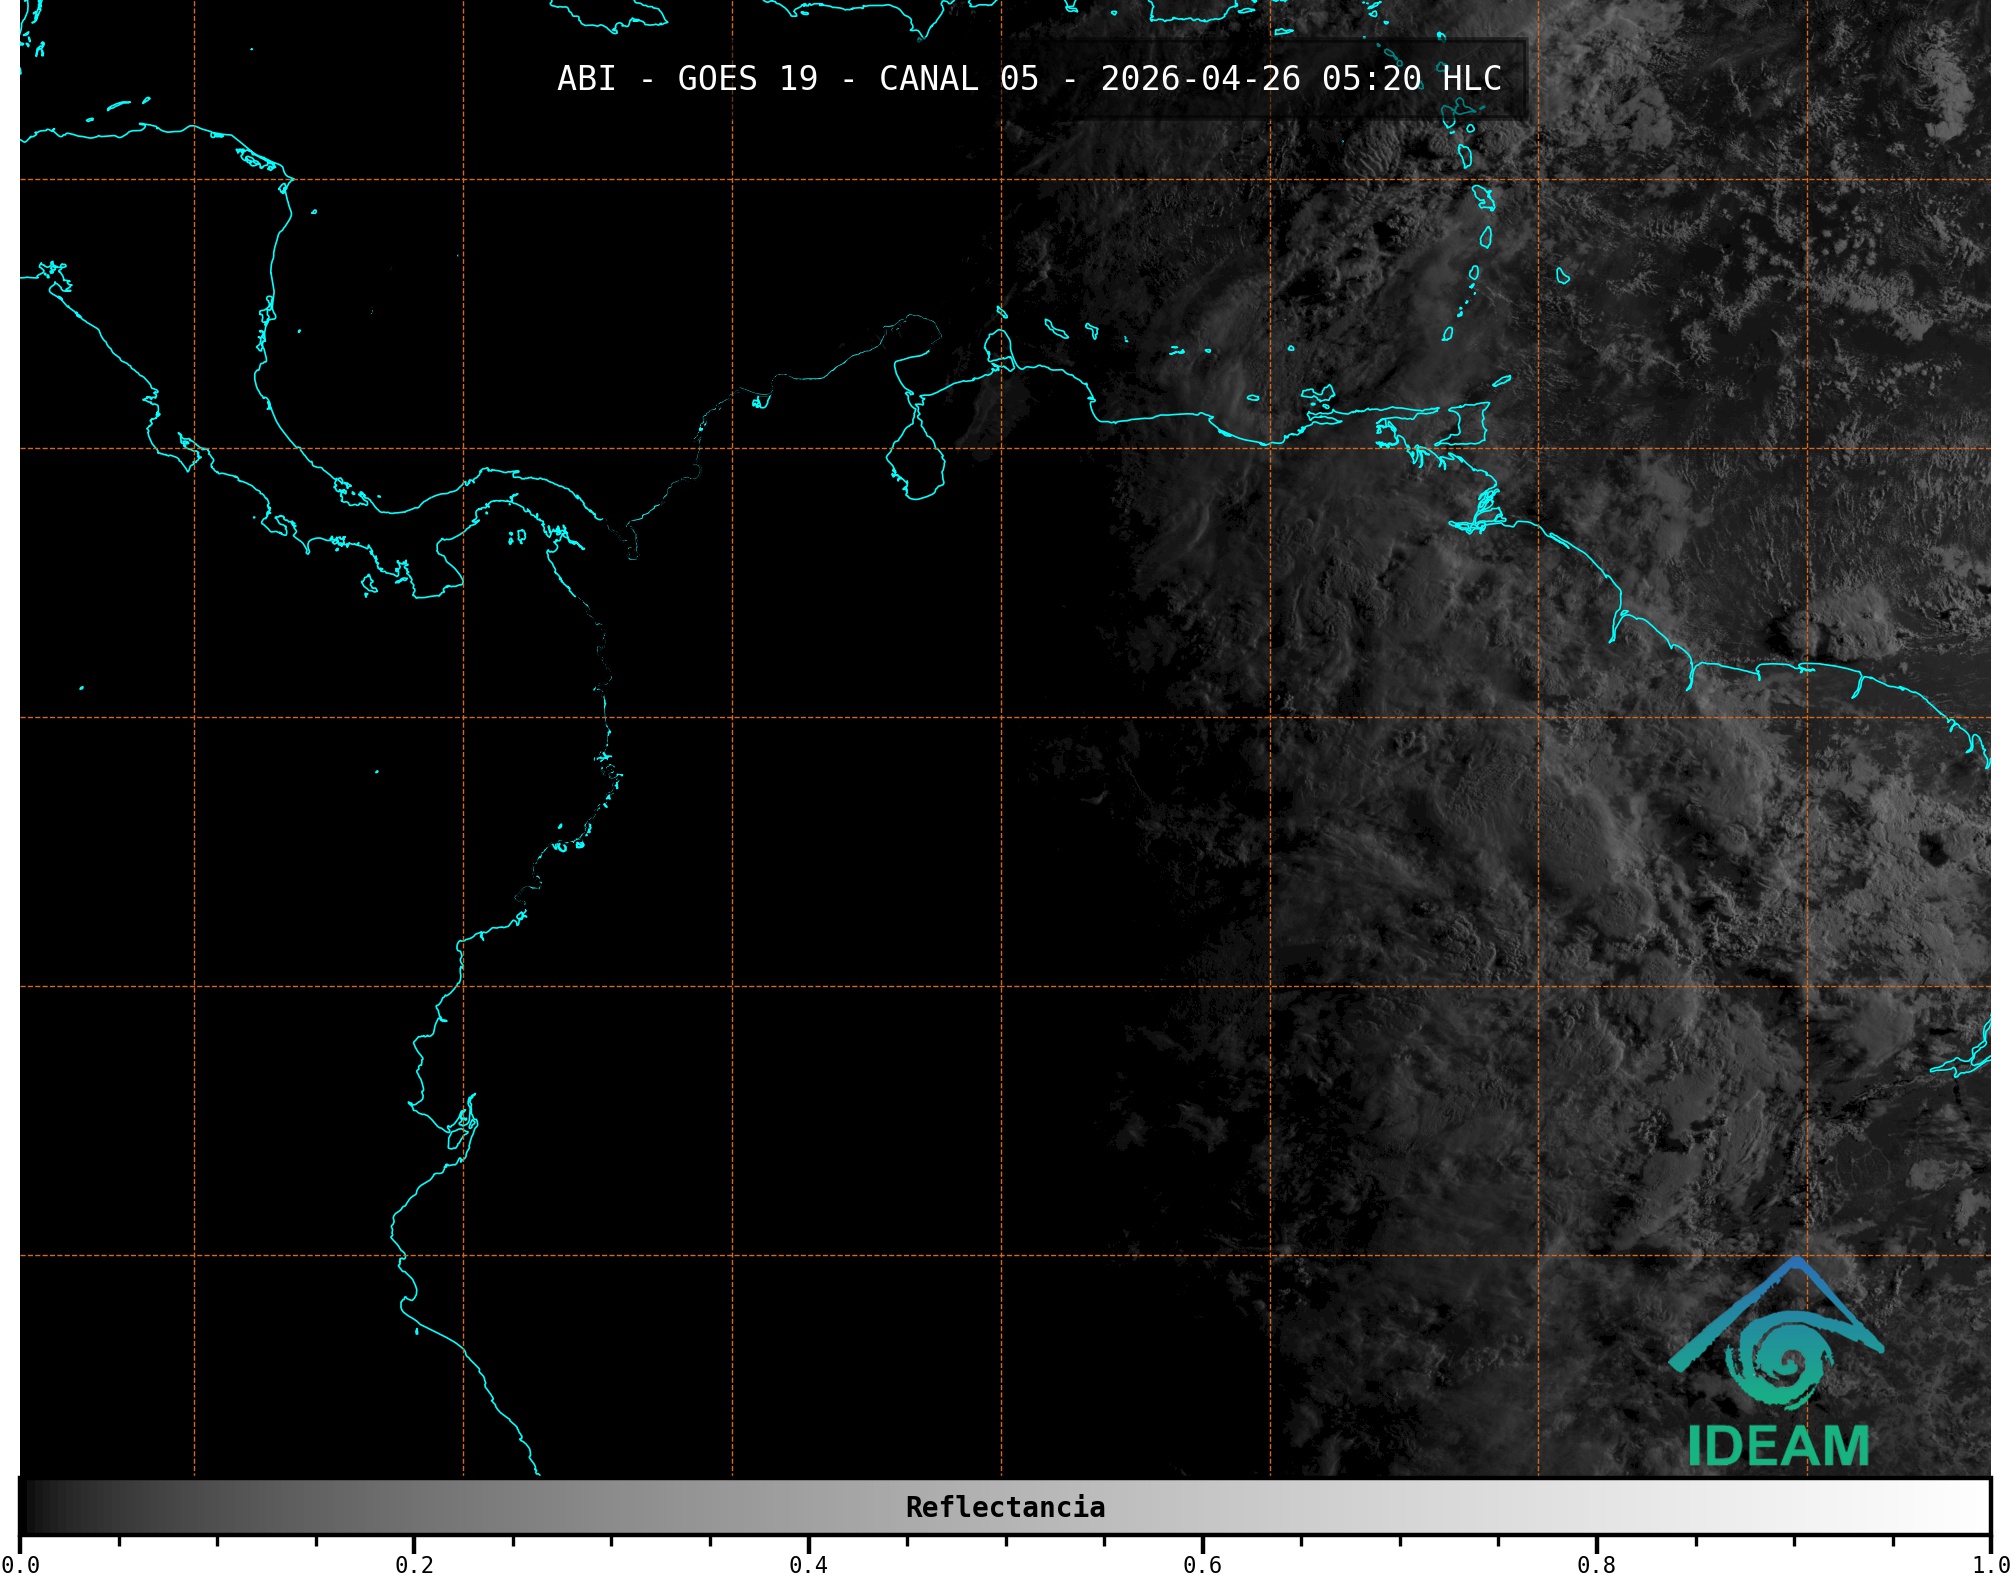Click the date 2026-04-26 in the title
The width and height of the screenshot is (2011, 1577).
1200,79
